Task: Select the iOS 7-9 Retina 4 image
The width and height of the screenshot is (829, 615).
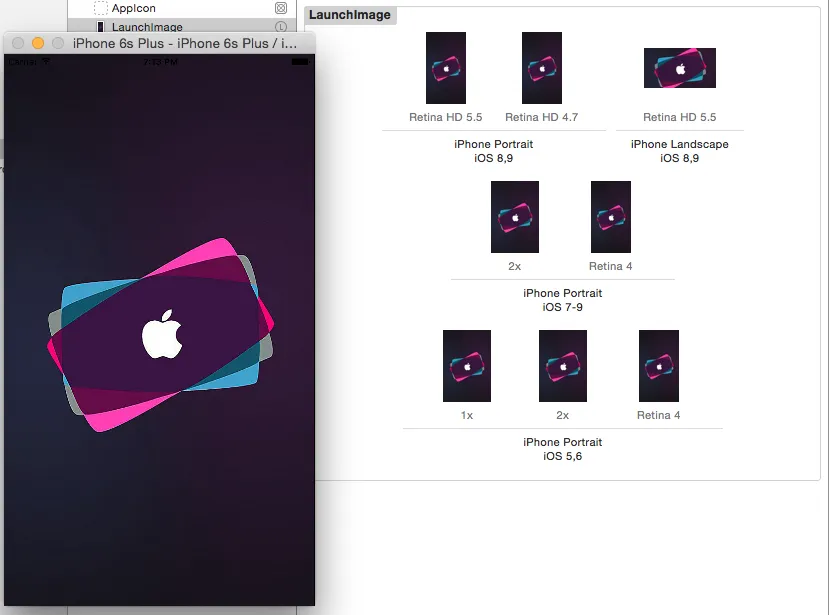Action: tap(611, 217)
